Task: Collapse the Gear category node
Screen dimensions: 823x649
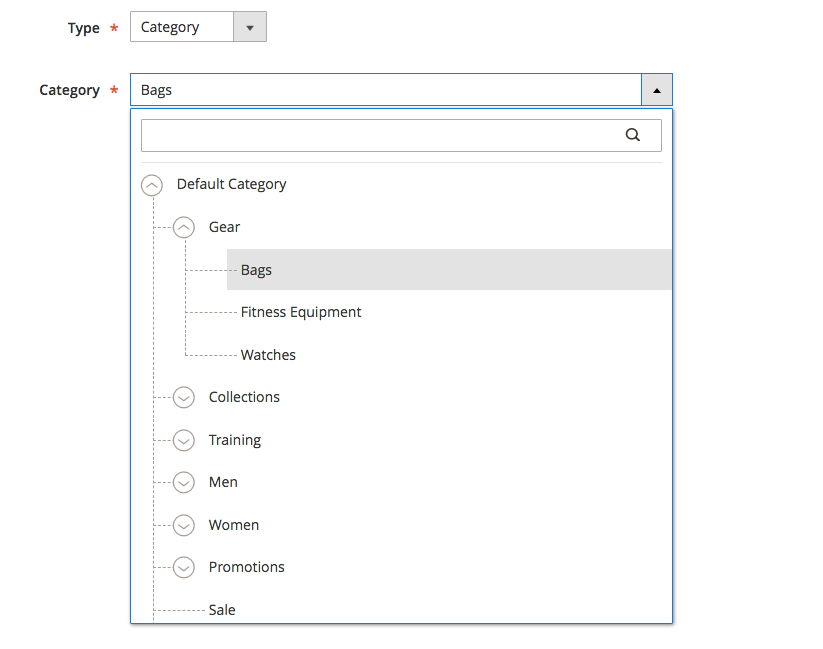Action: tap(184, 227)
